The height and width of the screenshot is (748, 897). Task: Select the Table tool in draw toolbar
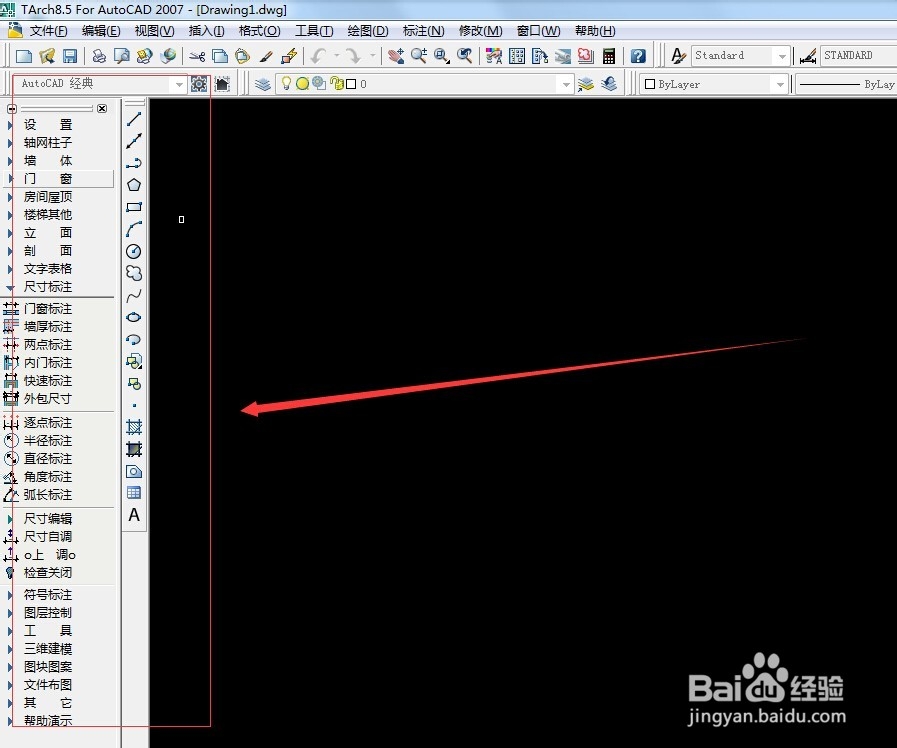tap(134, 493)
